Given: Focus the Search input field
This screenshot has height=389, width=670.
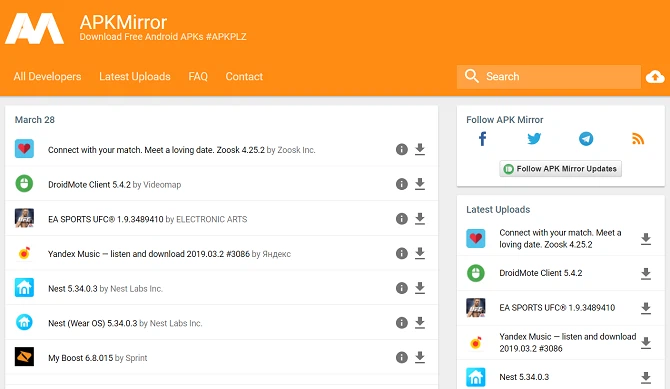Looking at the screenshot, I should [549, 77].
